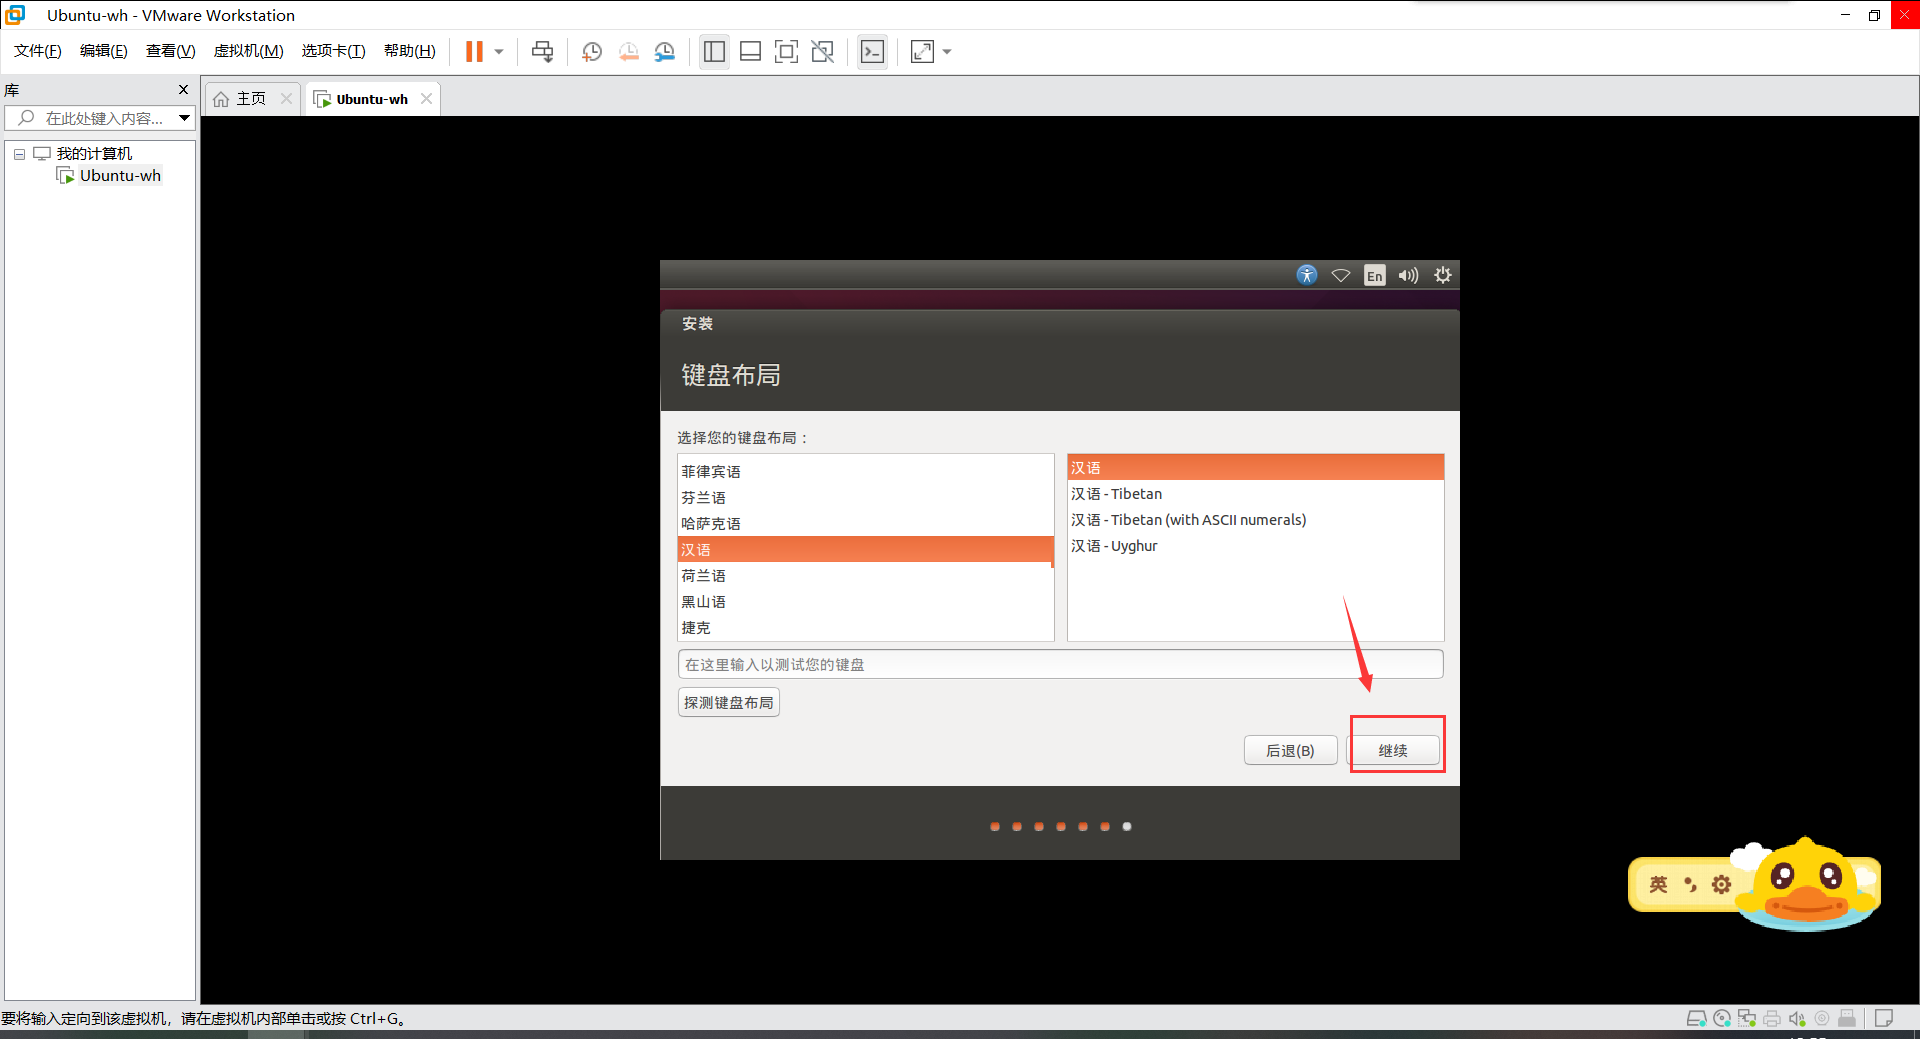The height and width of the screenshot is (1039, 1920).
Task: Click the 后退(B) button
Action: tap(1290, 750)
